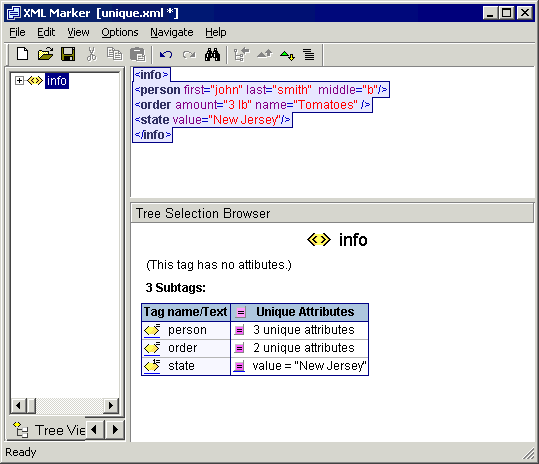This screenshot has height=464, width=539.
Task: Save the file using the floppy disk icon
Action: tap(68, 54)
